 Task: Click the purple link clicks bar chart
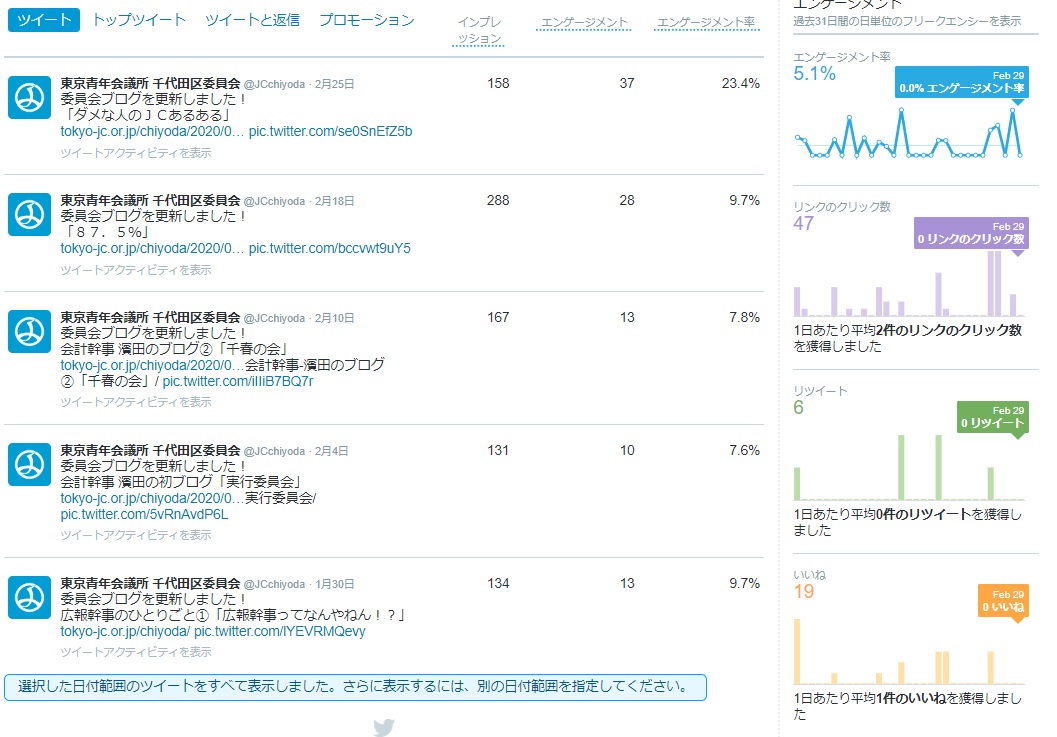pos(908,285)
